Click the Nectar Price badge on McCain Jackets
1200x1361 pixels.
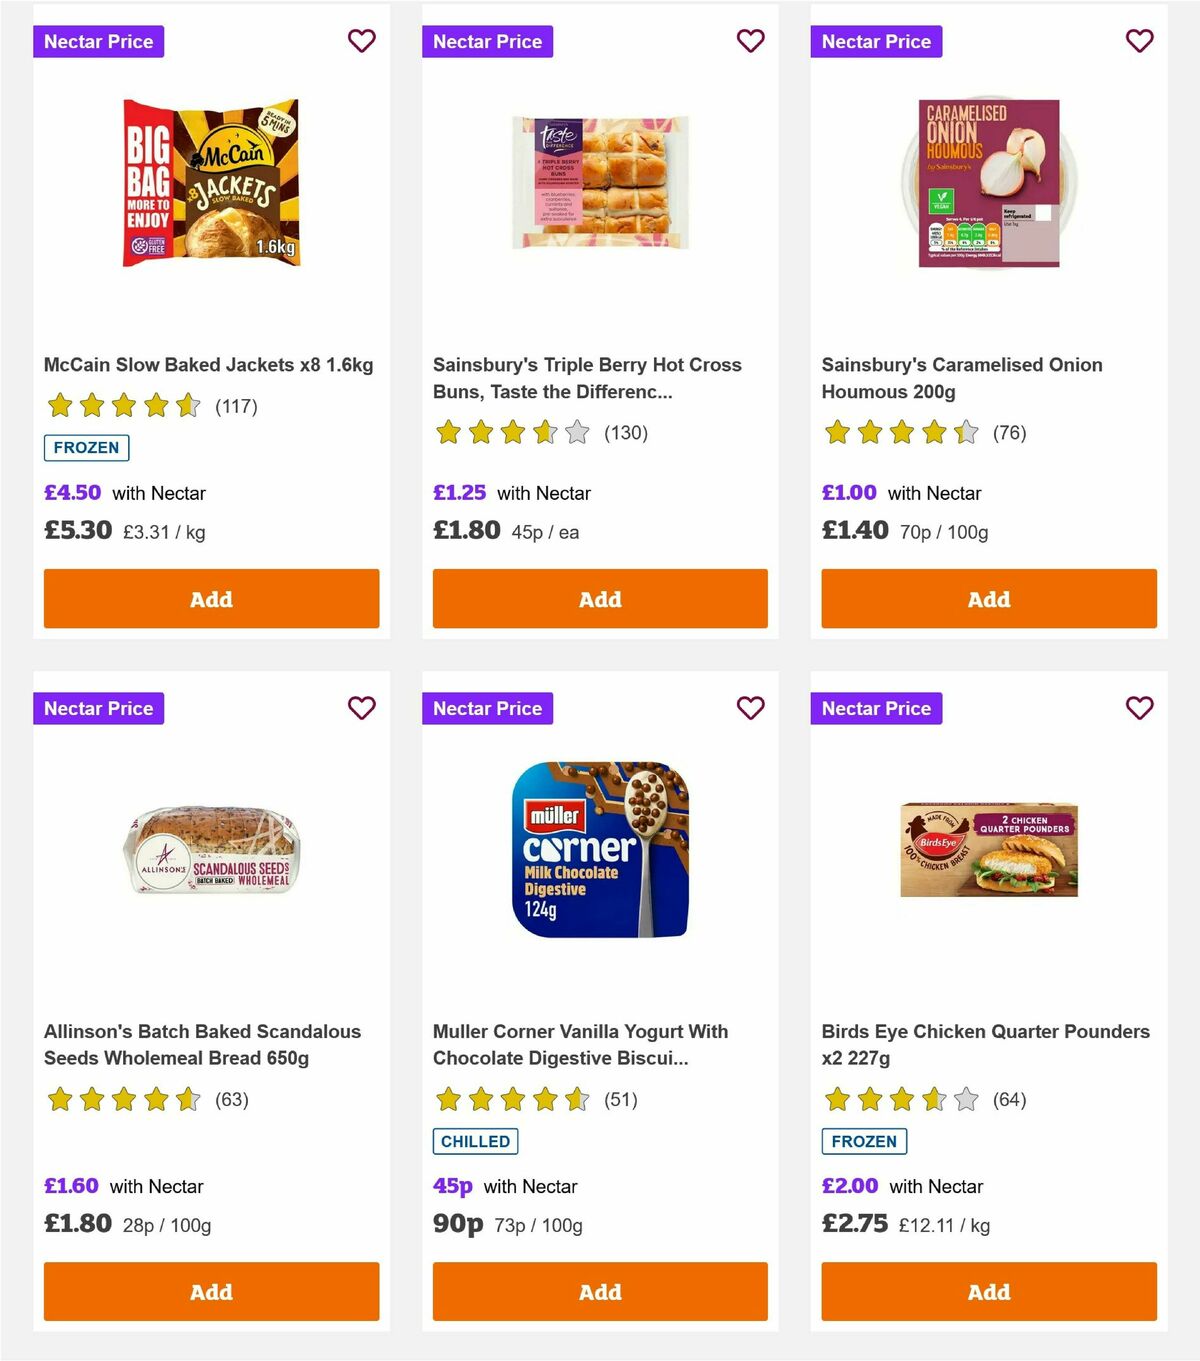(98, 41)
